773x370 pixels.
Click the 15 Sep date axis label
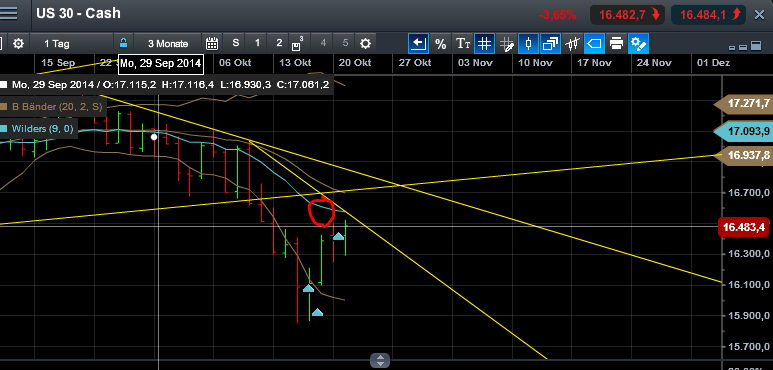pos(58,63)
